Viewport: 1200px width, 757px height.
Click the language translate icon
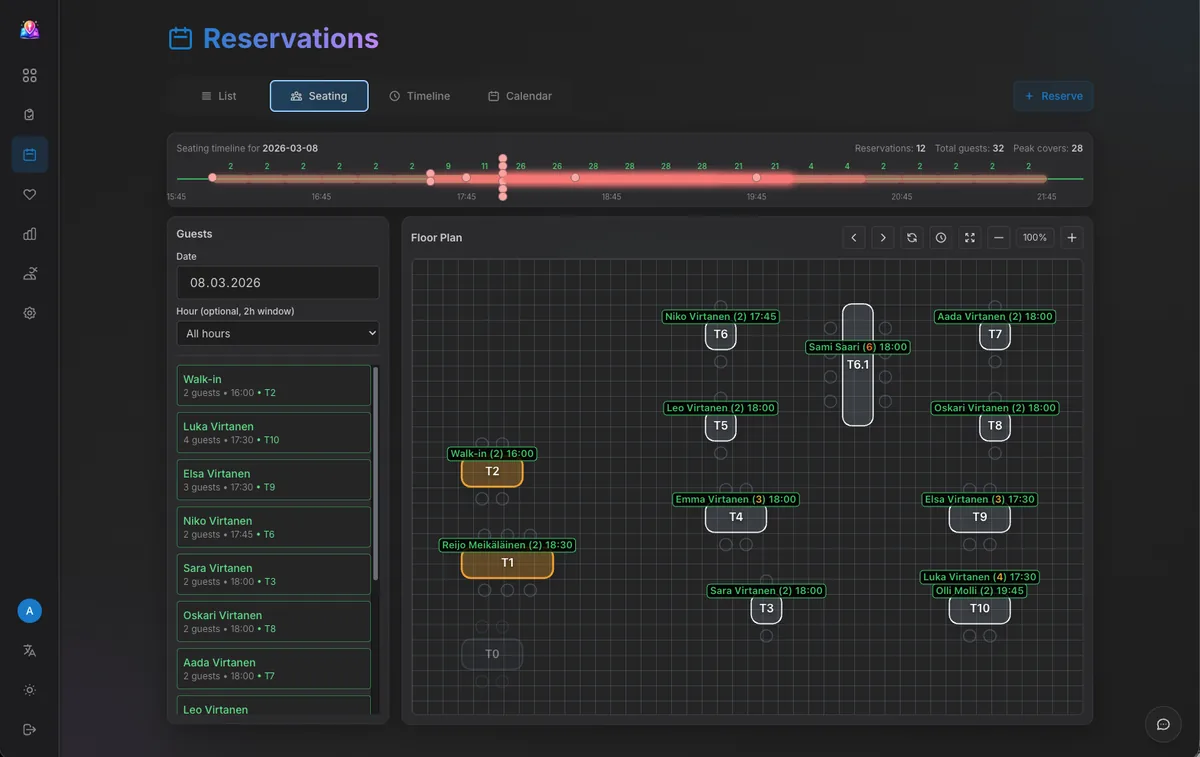[x=30, y=651]
